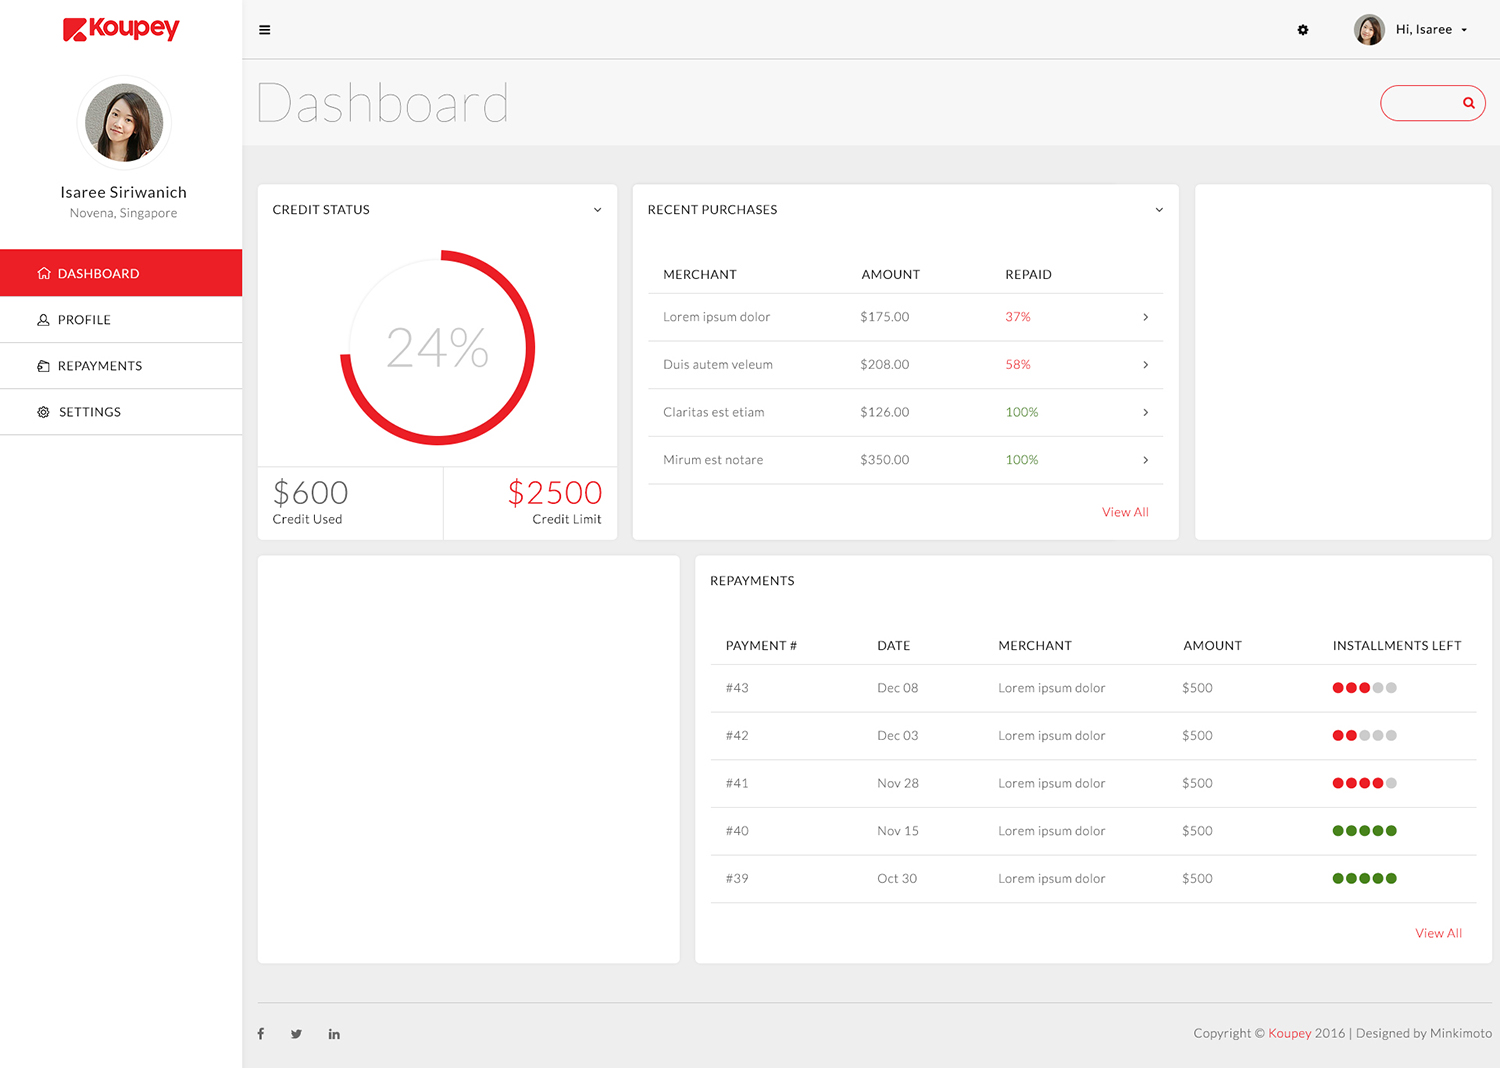Open the LinkedIn footer icon
The image size is (1500, 1068).
tap(334, 1034)
